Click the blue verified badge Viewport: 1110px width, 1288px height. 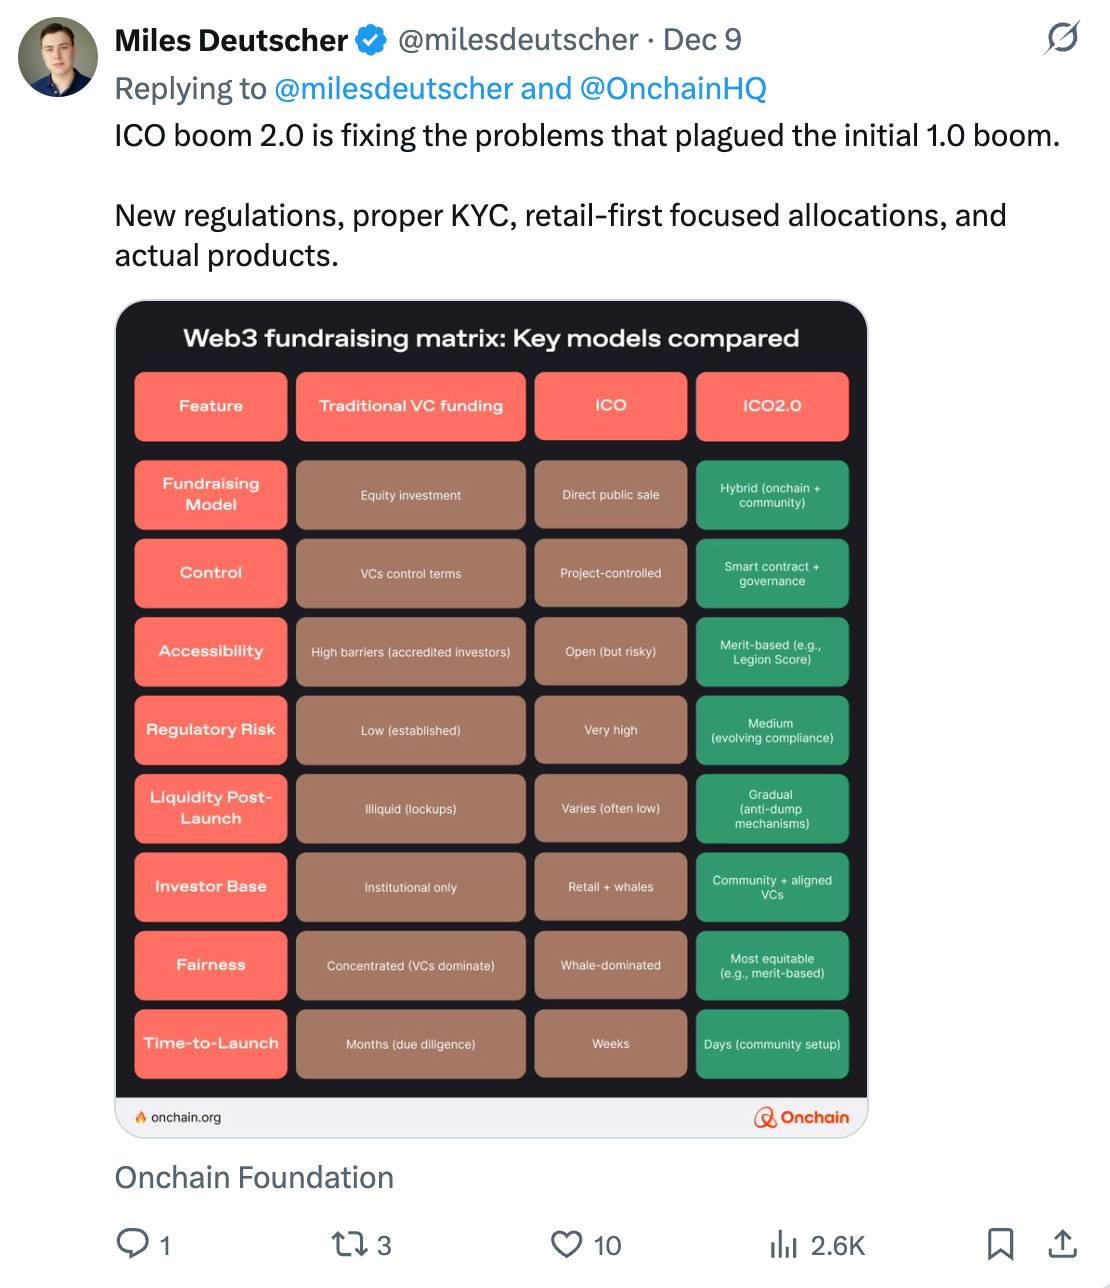pyautogui.click(x=371, y=40)
